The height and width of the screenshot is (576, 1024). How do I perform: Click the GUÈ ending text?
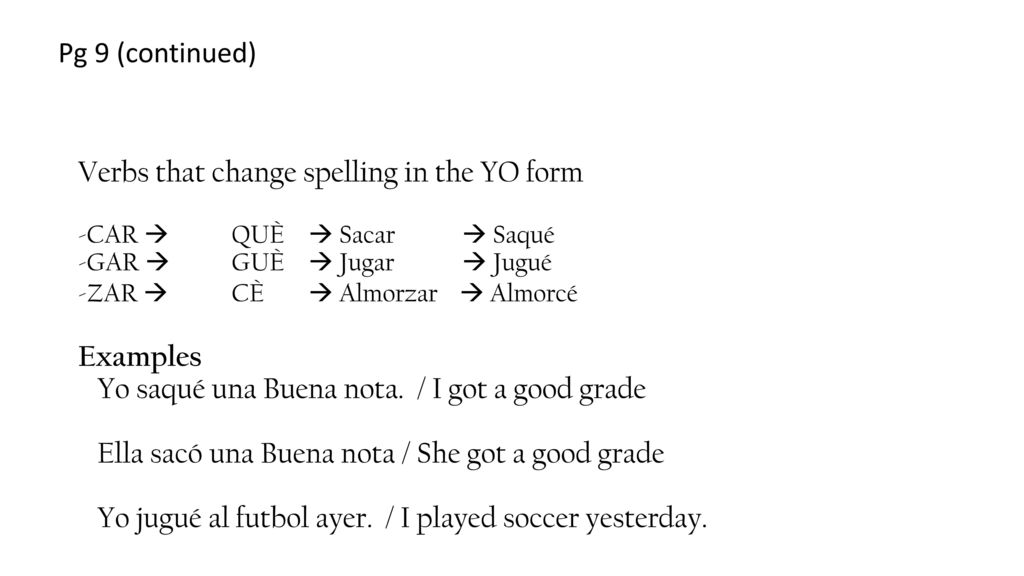258,262
